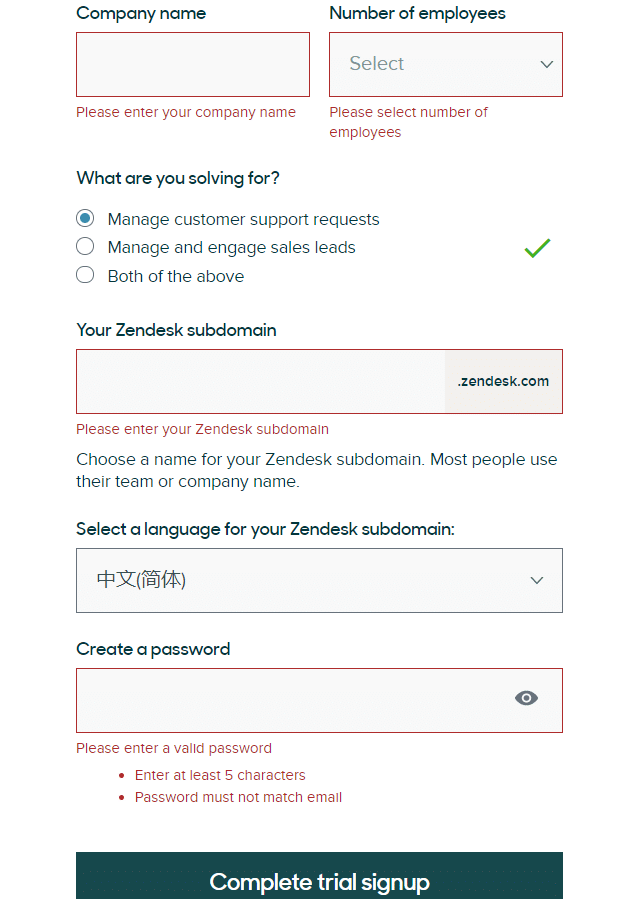Image resolution: width=635 pixels, height=899 pixels.
Task: Choose Manage and engage sales leads
Action: point(85,247)
